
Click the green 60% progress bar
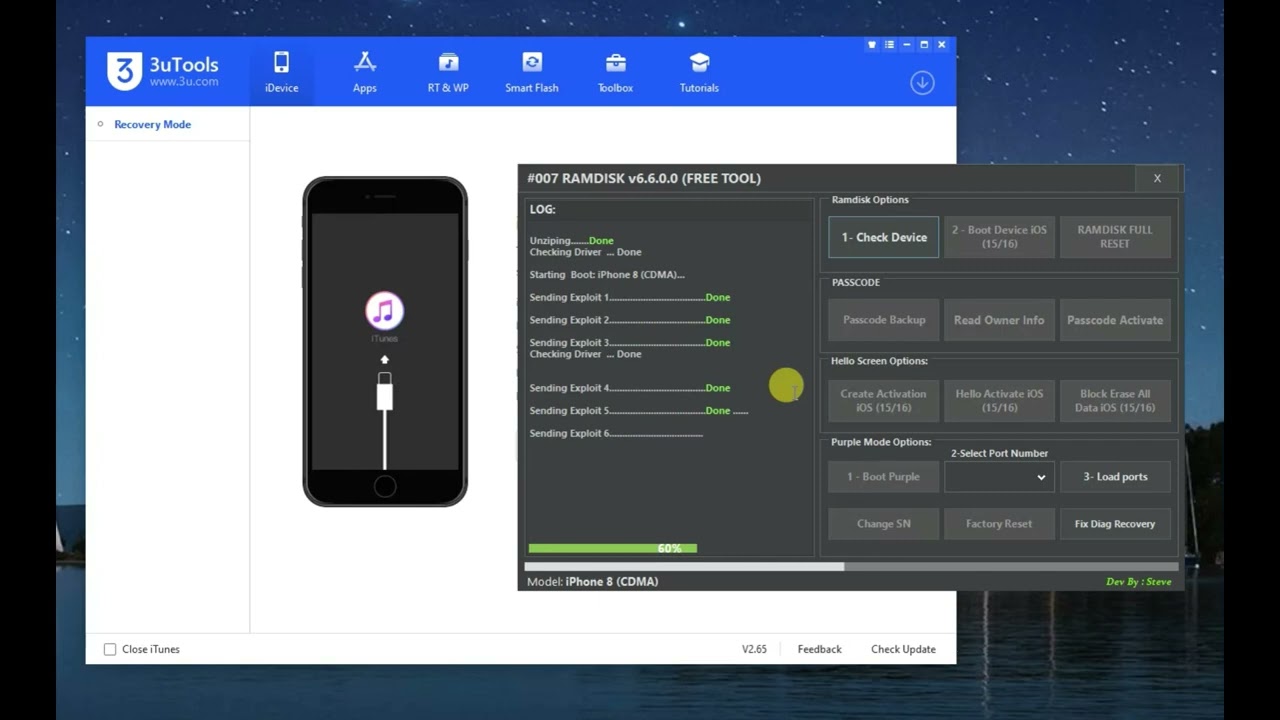tap(612, 548)
